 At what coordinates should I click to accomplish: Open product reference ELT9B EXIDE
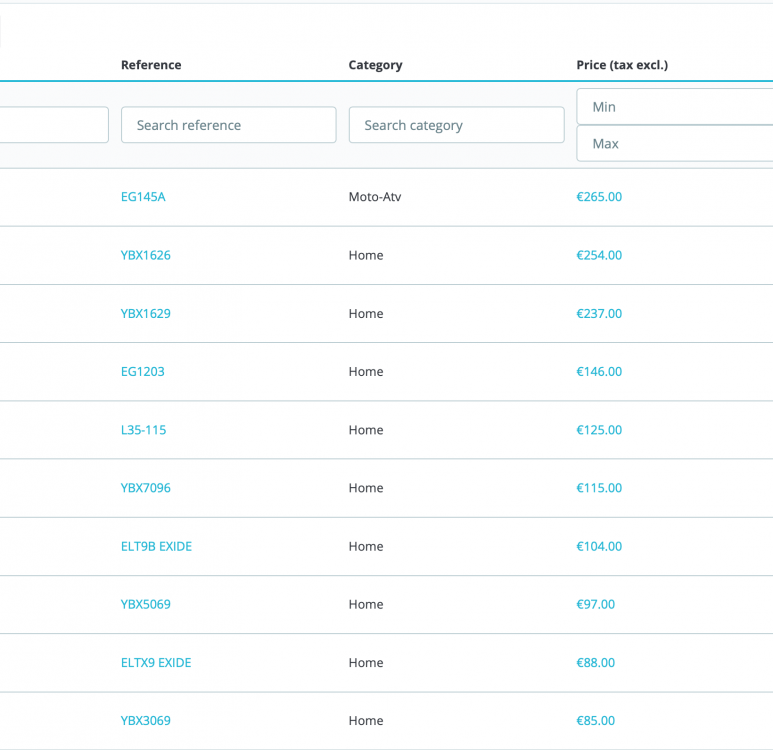[x=156, y=546]
